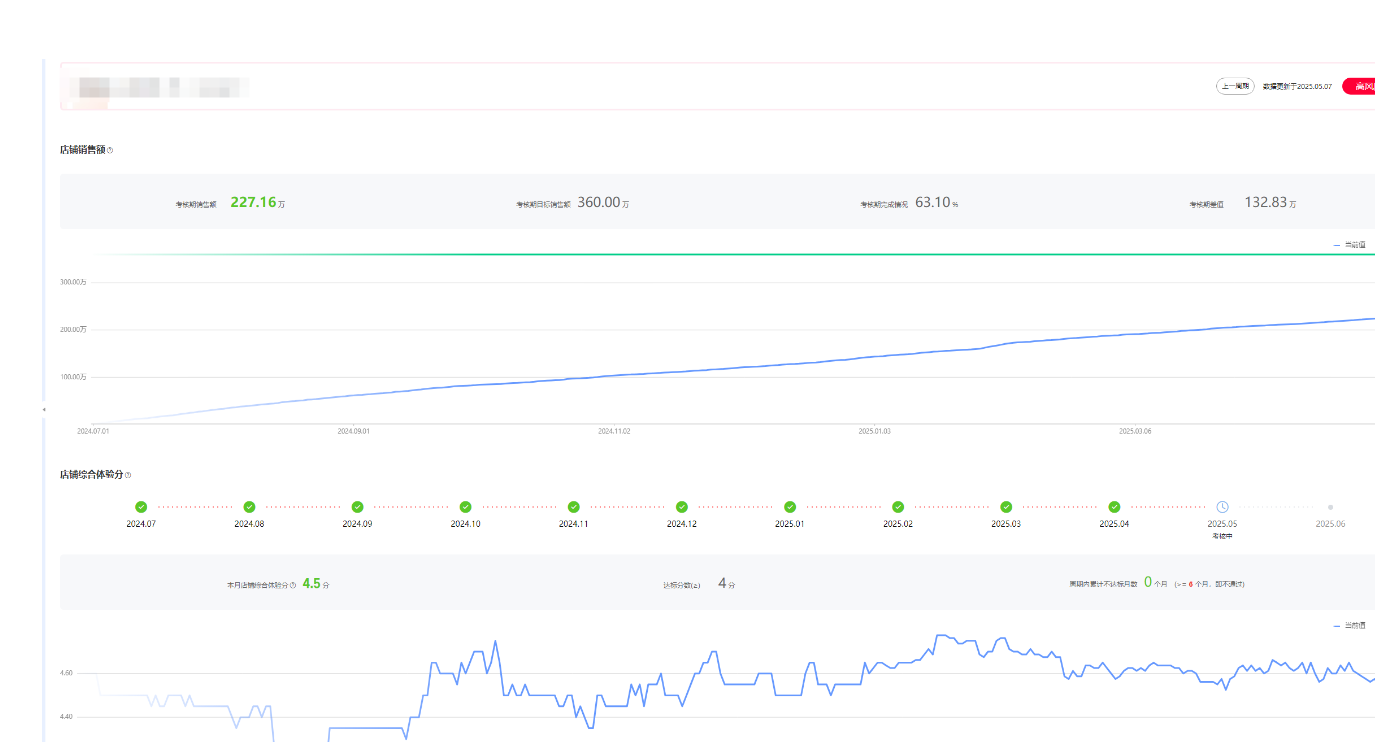Click the 2025.06 grey dot step
This screenshot has width=1389, height=756.
coord(1330,507)
